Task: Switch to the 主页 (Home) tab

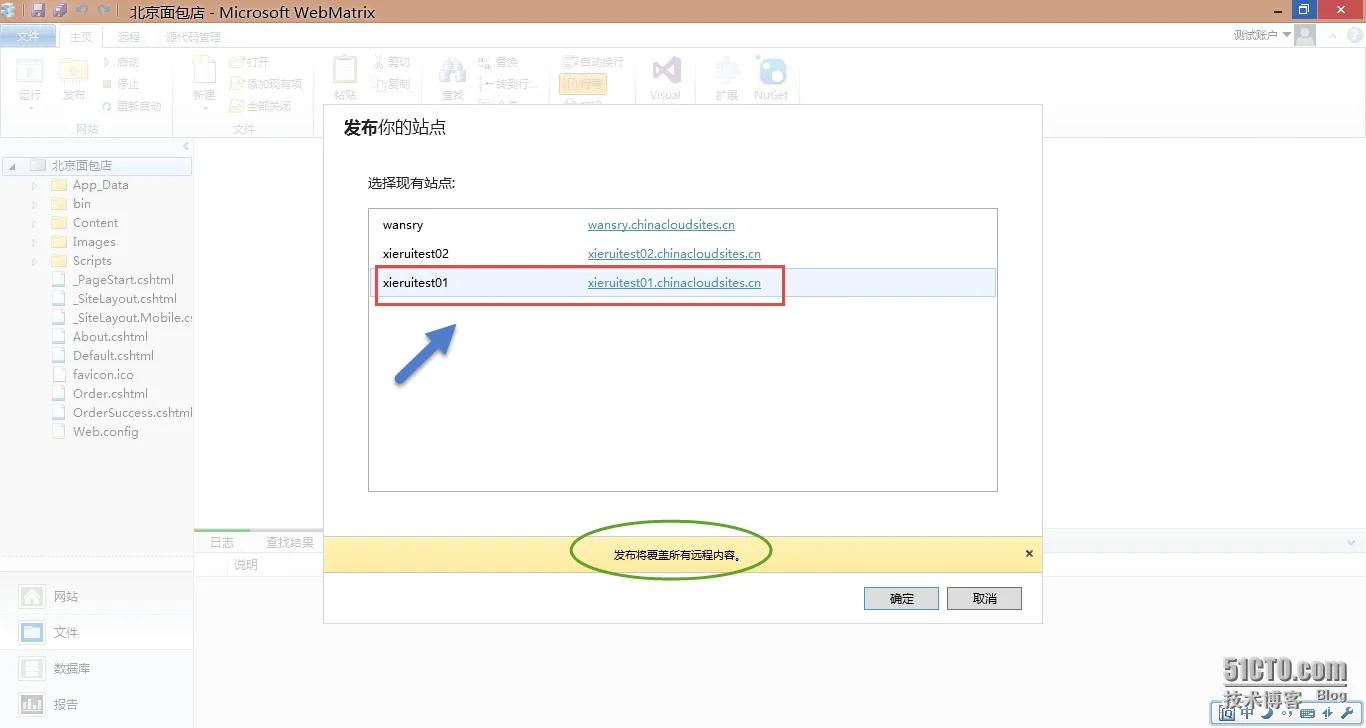Action: point(81,37)
